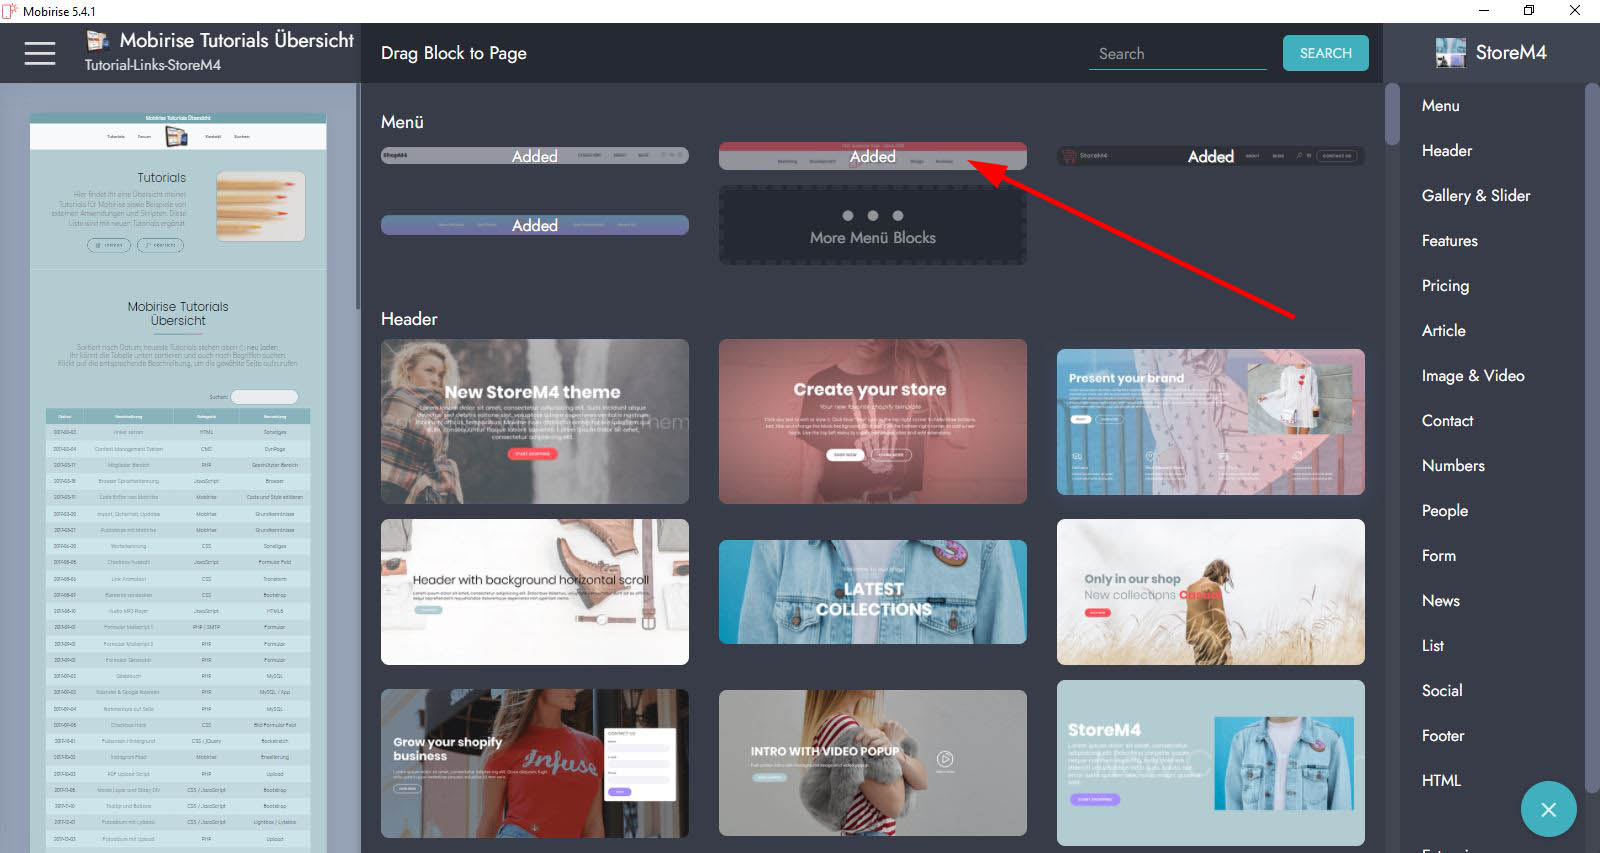Click the Search button
This screenshot has height=853, width=1600.
coord(1325,53)
